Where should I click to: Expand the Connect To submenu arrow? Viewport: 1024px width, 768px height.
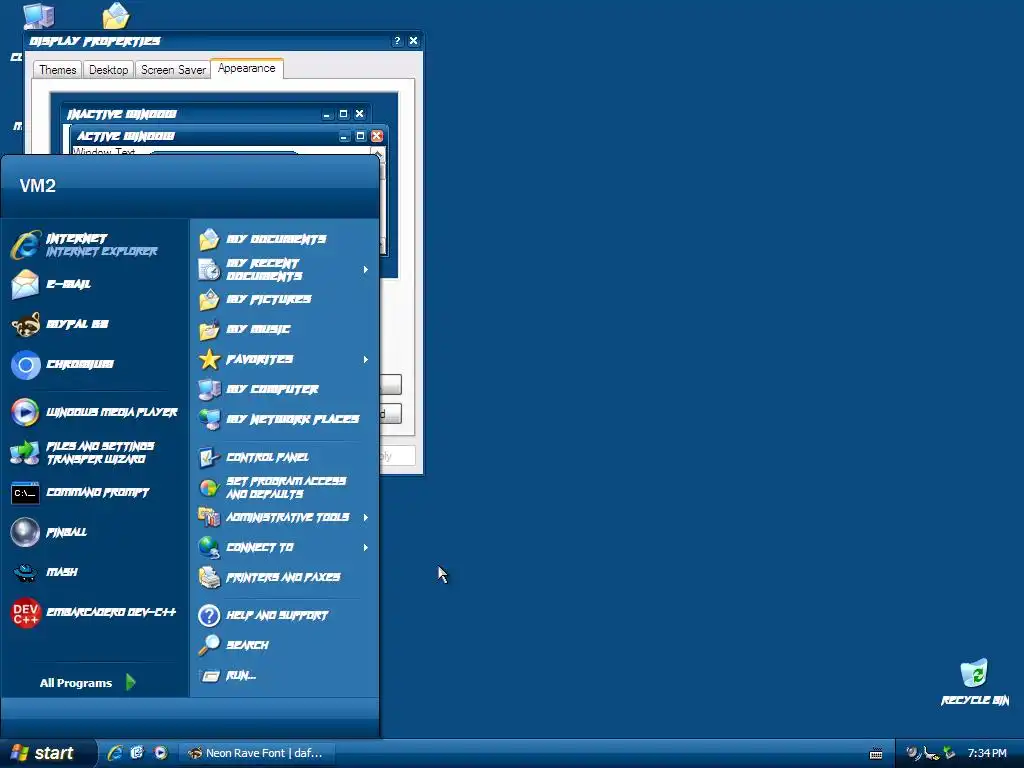(x=366, y=547)
